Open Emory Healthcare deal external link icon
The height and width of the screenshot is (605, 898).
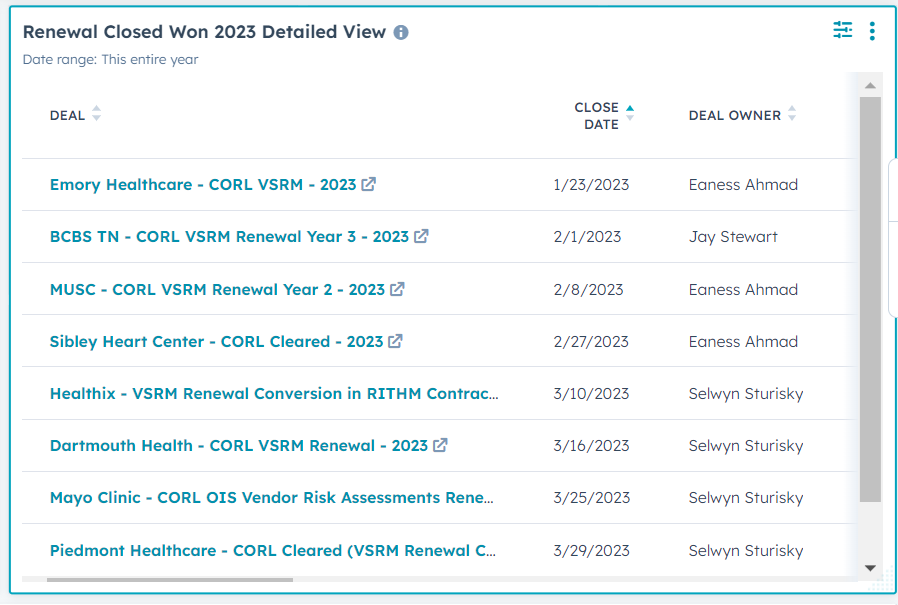369,184
